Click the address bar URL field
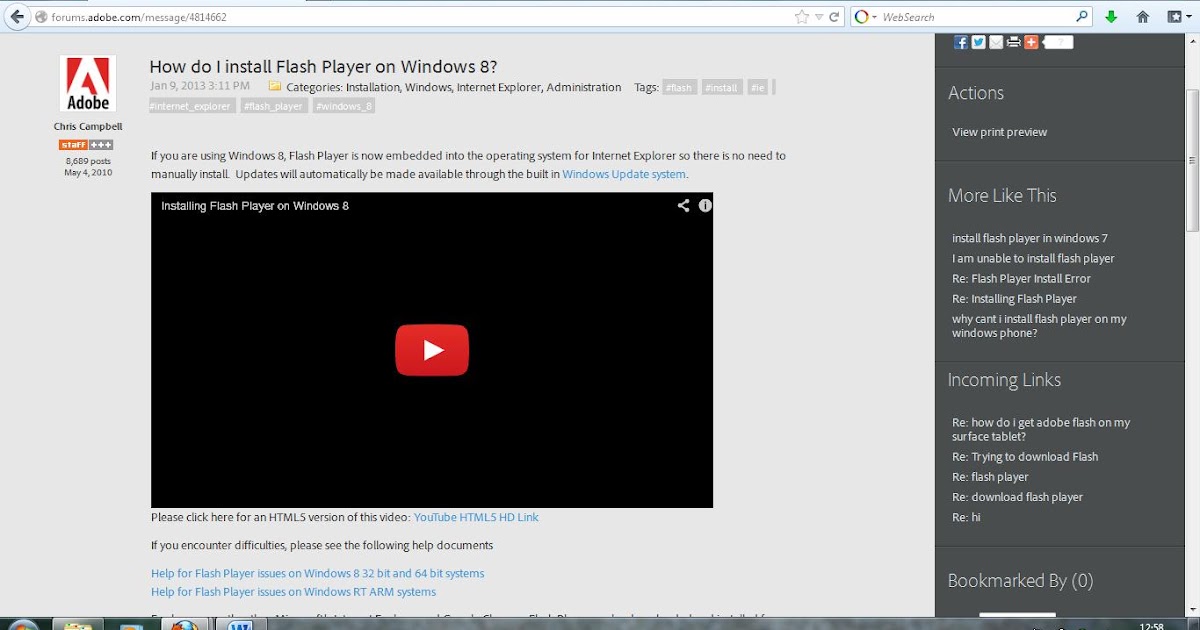This screenshot has height=630, width=1200. tap(420, 17)
